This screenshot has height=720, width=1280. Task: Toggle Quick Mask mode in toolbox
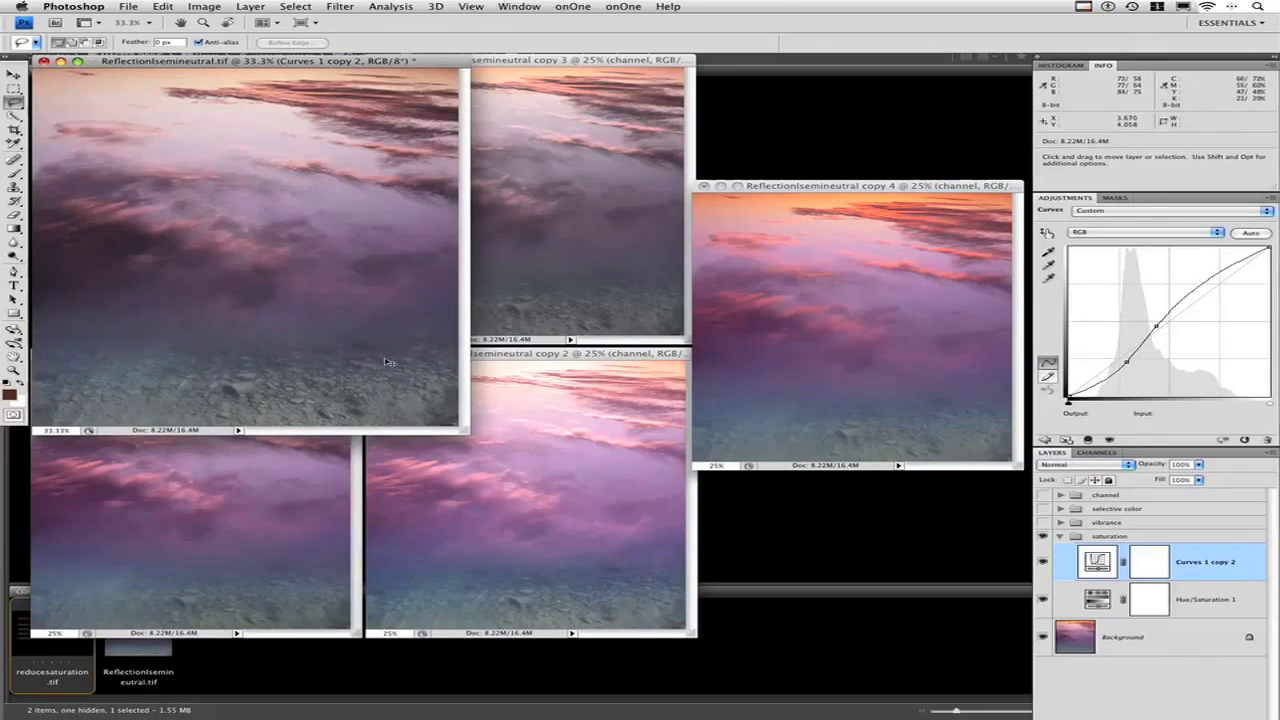(14, 414)
